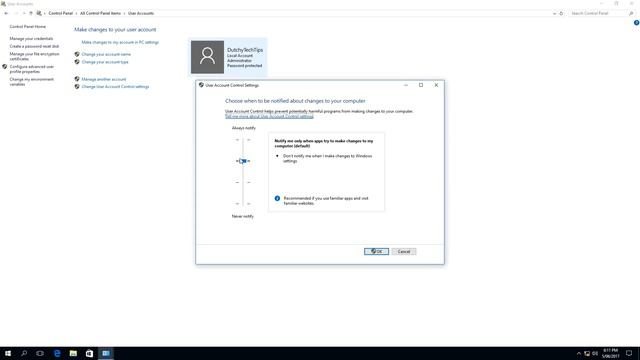The height and width of the screenshot is (360, 640).
Task: Click the Back arrow in Control Panel
Action: point(6,13)
